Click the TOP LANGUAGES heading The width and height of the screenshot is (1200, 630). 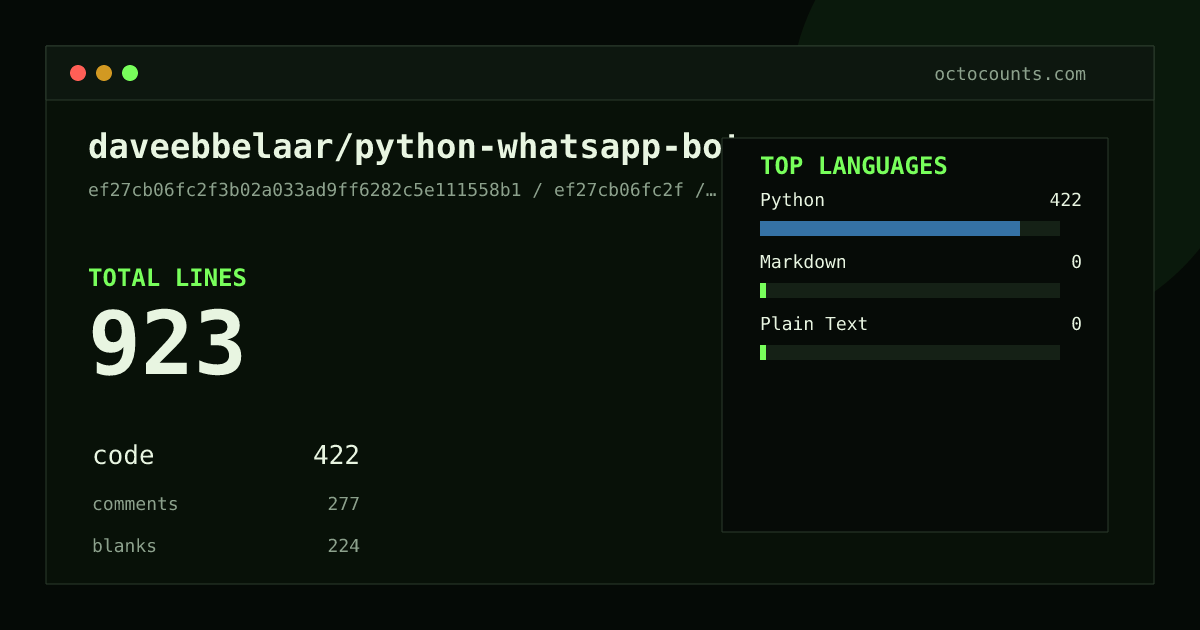click(854, 166)
